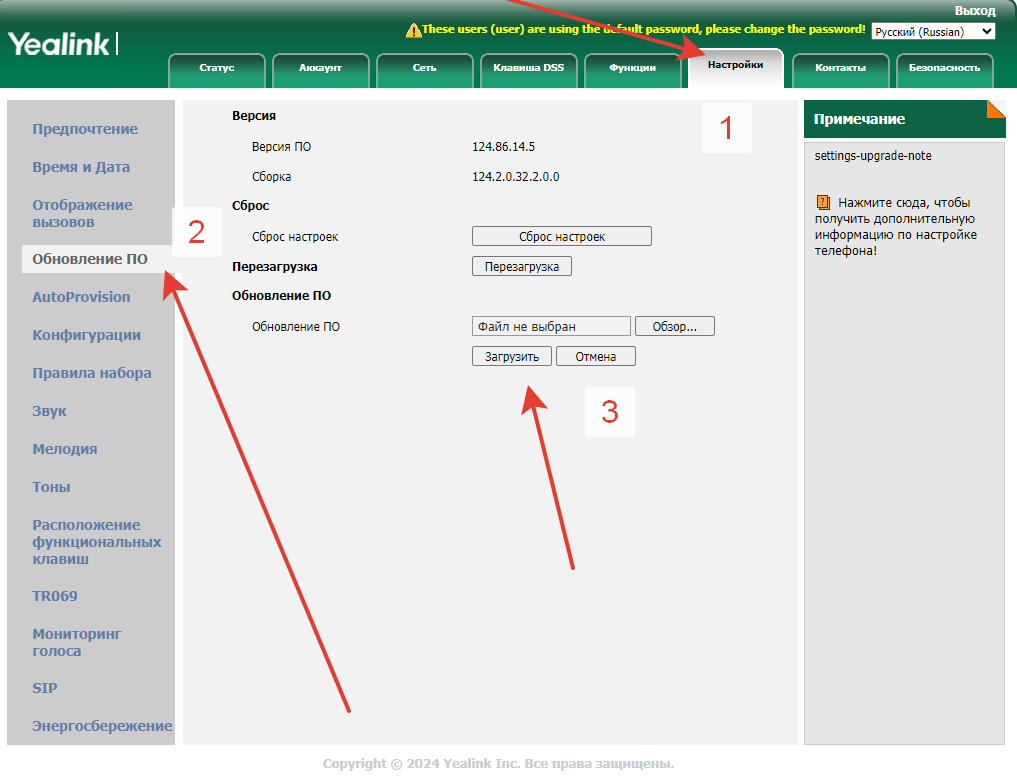
Task: Click firmware version value 124.86.14.5
Action: pyautogui.click(x=503, y=147)
